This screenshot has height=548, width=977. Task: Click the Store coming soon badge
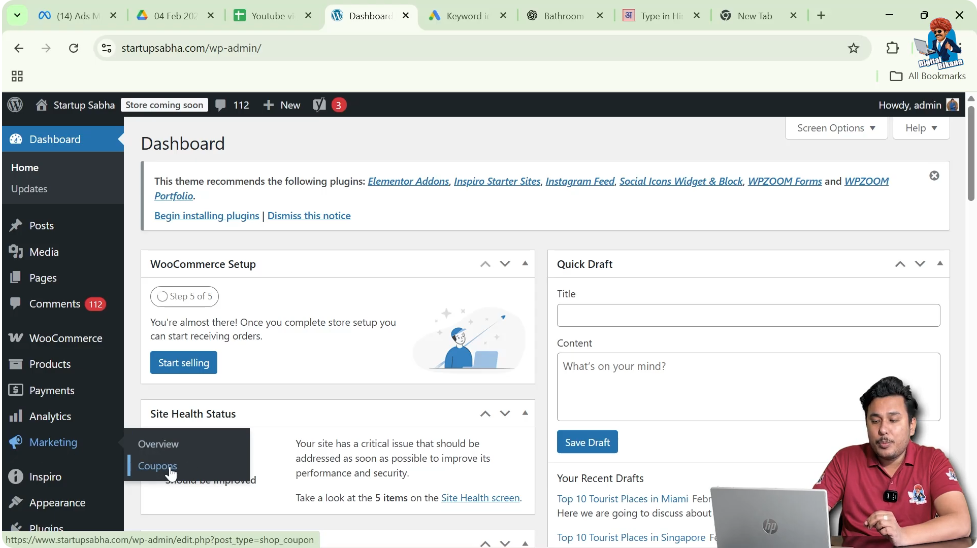[x=164, y=105]
